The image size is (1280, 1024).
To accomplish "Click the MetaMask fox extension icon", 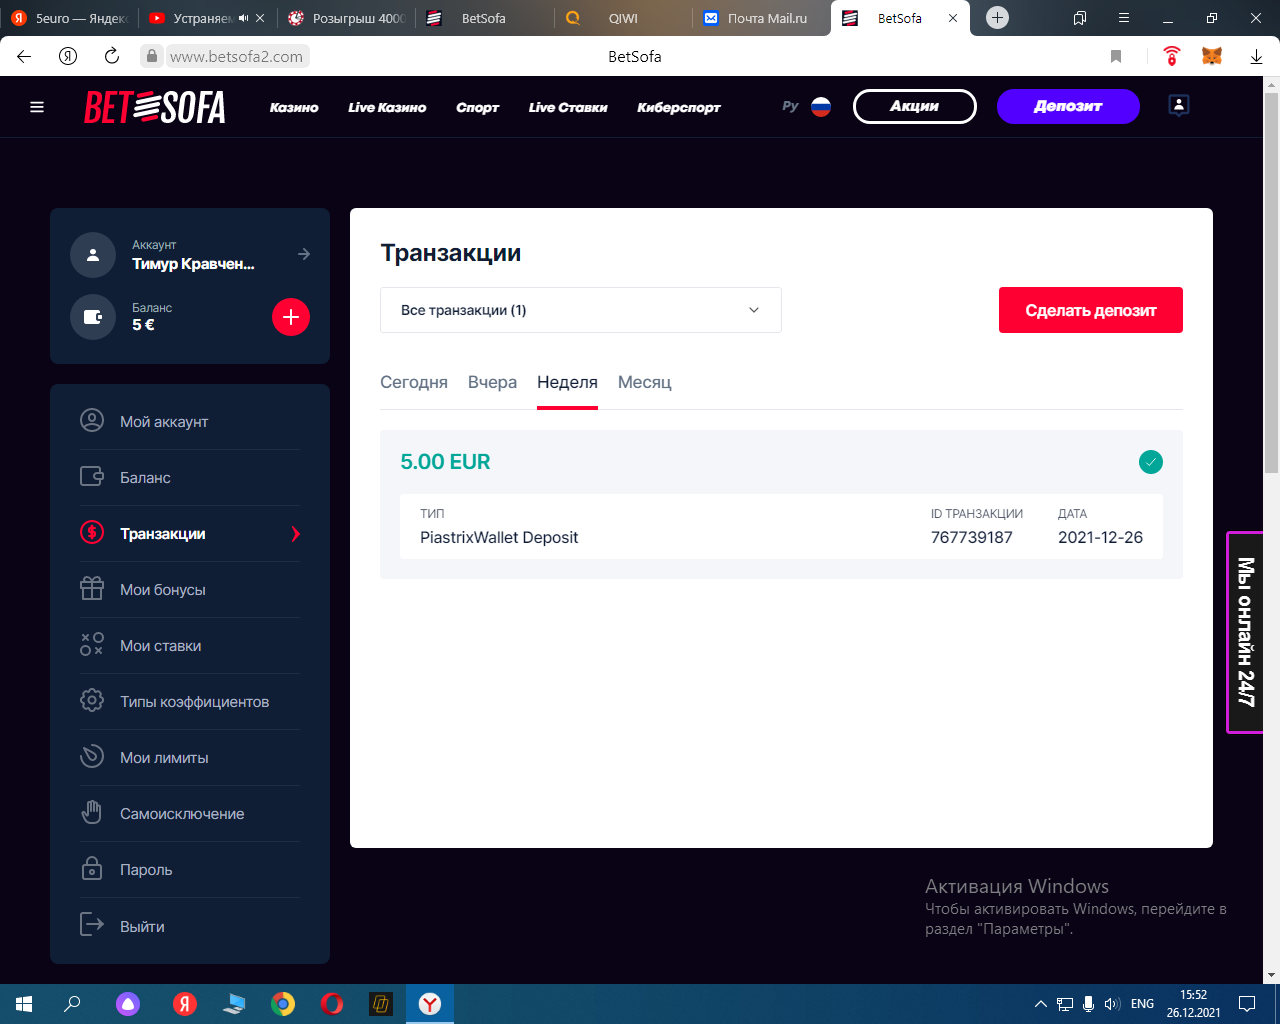I will (1212, 56).
